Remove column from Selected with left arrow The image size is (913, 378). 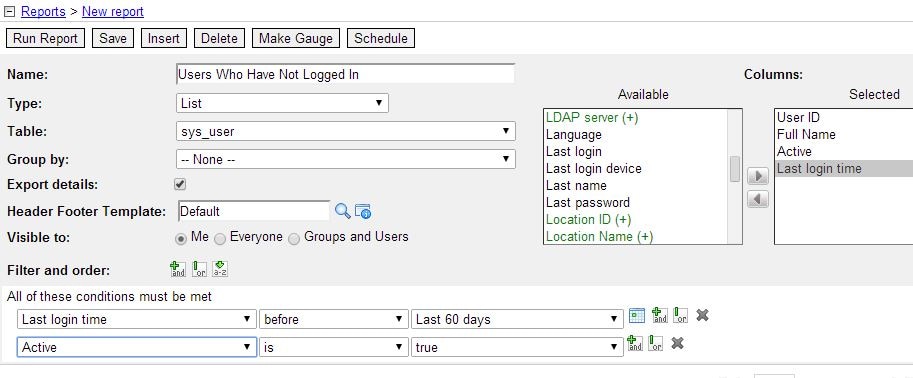(x=758, y=199)
